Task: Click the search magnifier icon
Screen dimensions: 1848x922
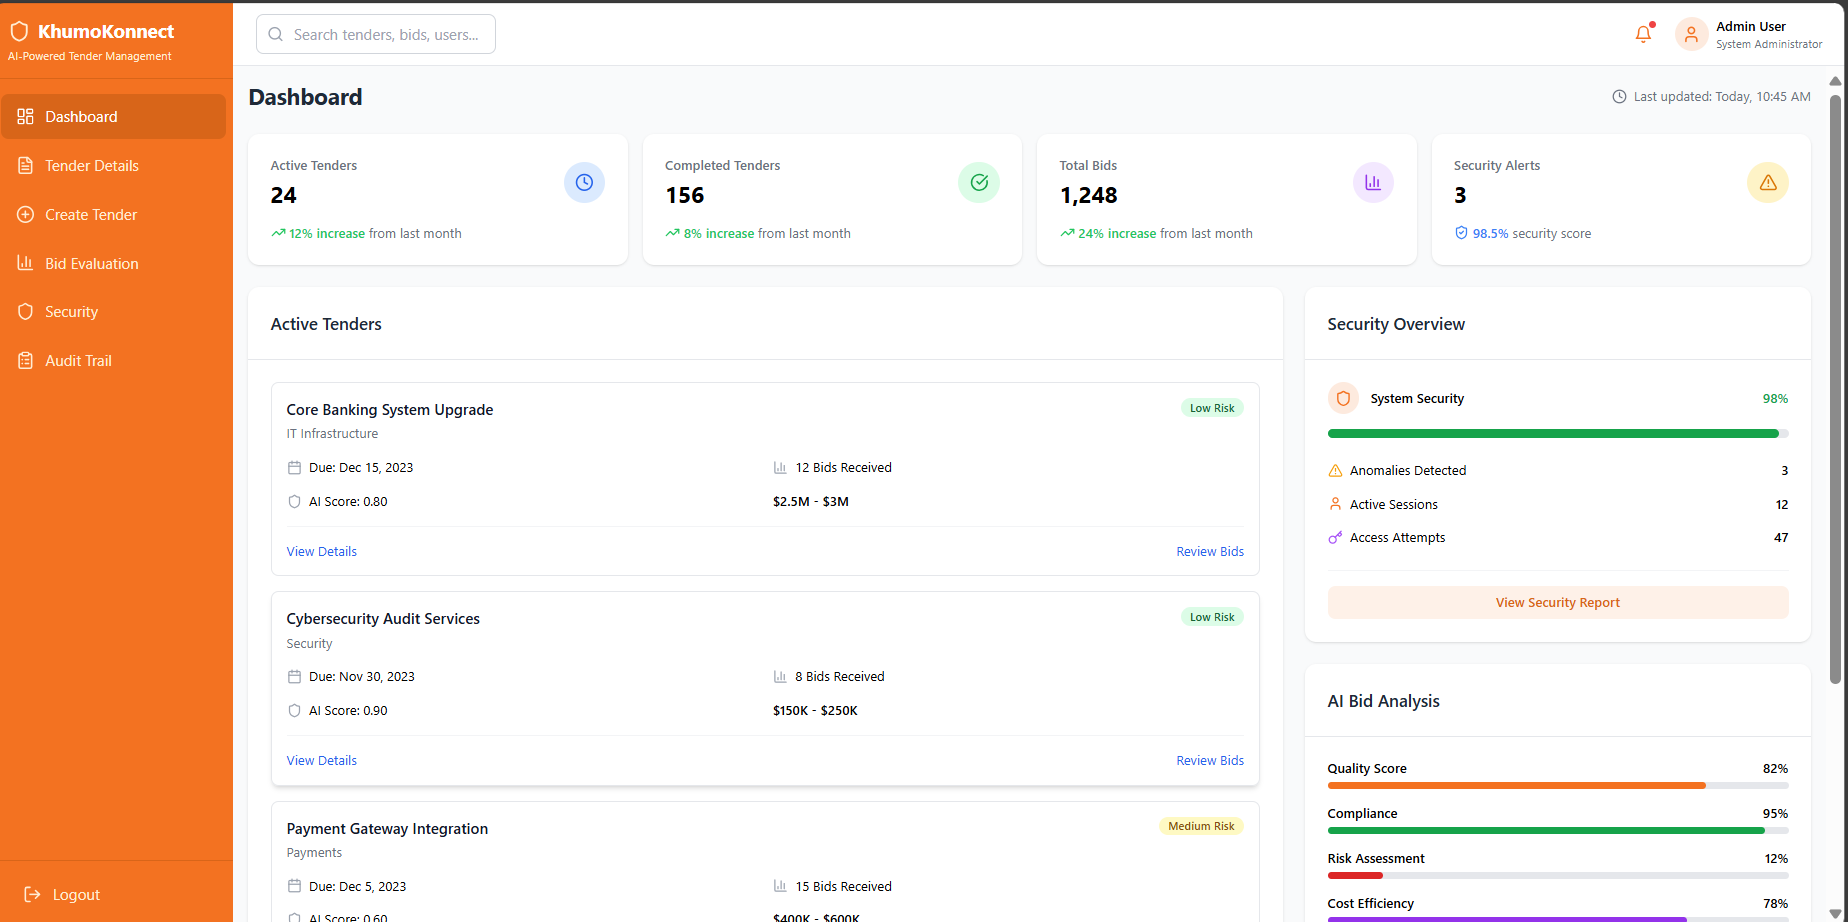Action: coord(276,34)
